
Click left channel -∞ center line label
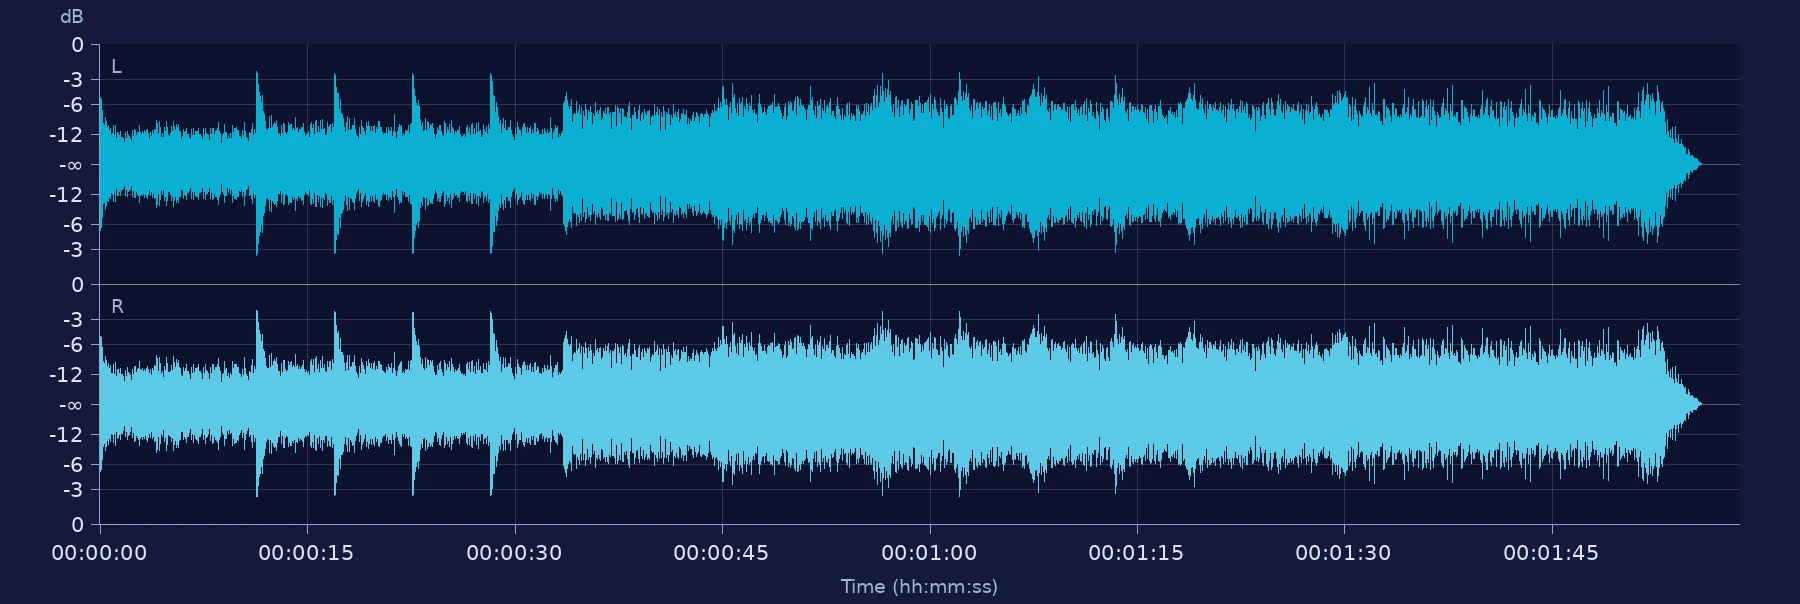tap(70, 165)
